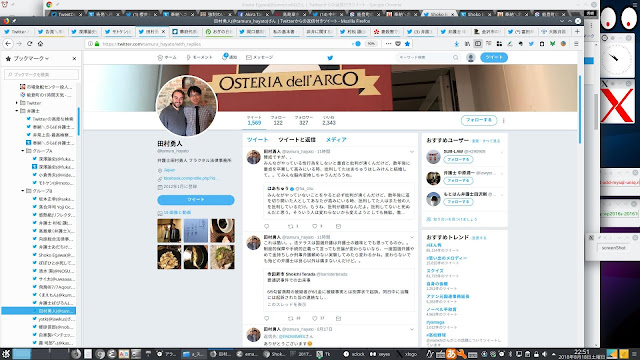
Task: Retweet the first tweet
Action: (291, 226)
